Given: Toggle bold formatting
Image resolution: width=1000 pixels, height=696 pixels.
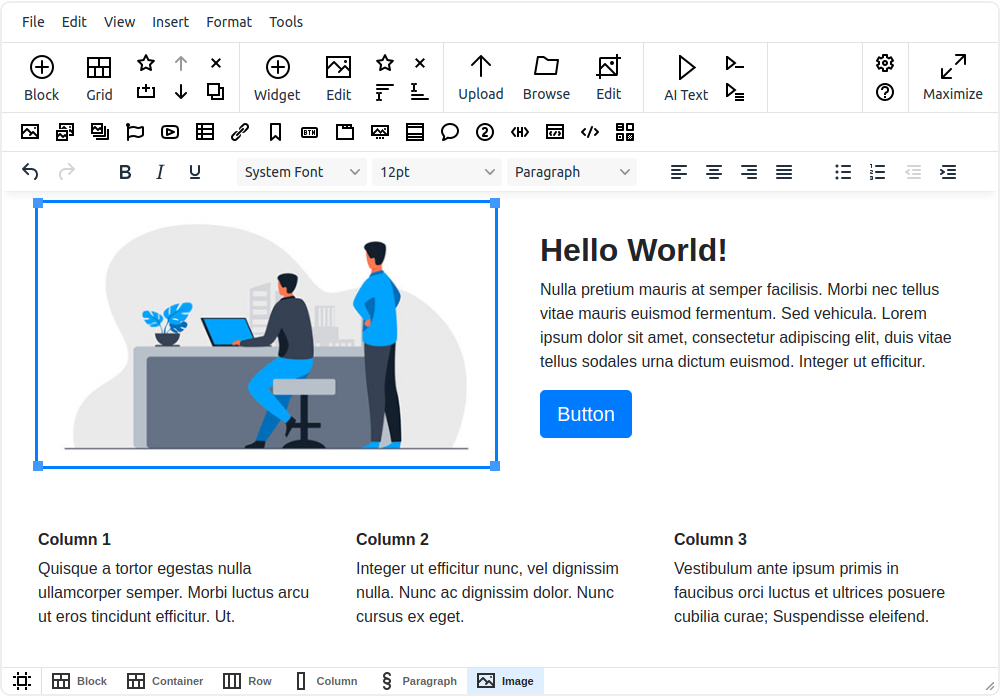Looking at the screenshot, I should point(125,172).
